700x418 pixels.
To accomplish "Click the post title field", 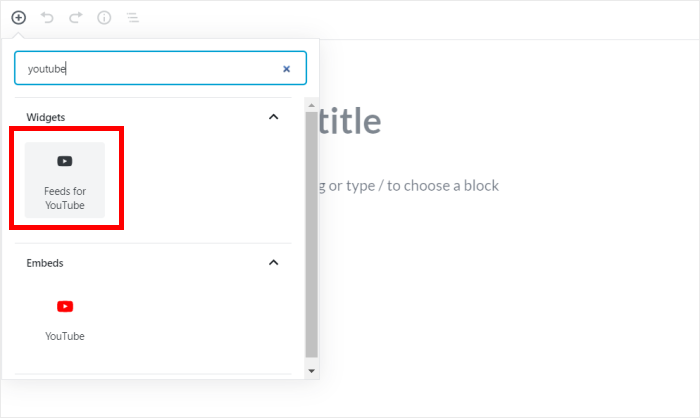I will coord(350,122).
